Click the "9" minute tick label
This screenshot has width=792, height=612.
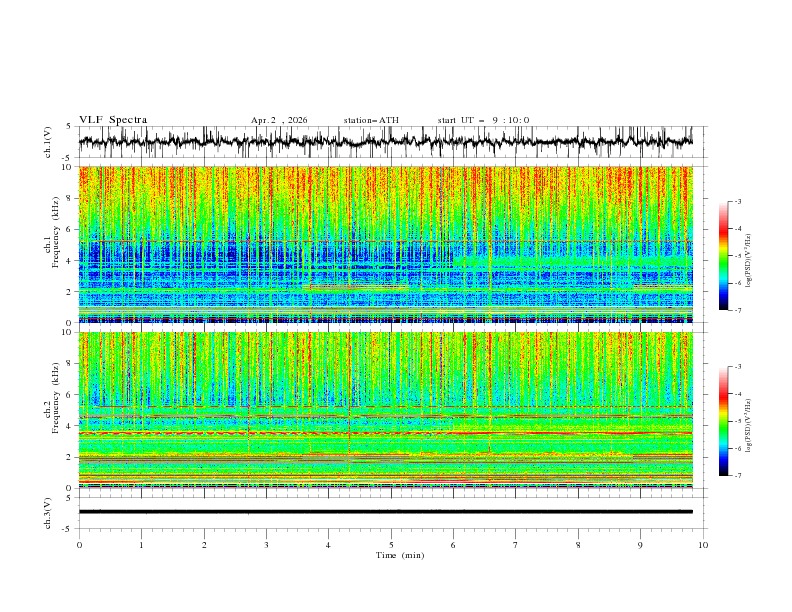point(640,545)
